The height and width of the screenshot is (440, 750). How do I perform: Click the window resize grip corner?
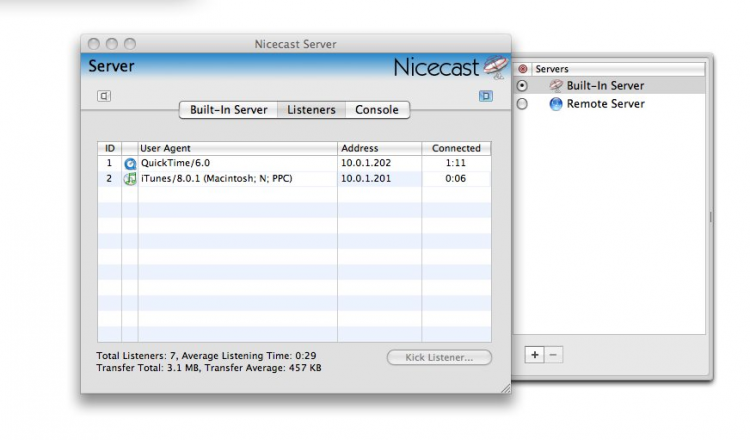pyautogui.click(x=506, y=388)
